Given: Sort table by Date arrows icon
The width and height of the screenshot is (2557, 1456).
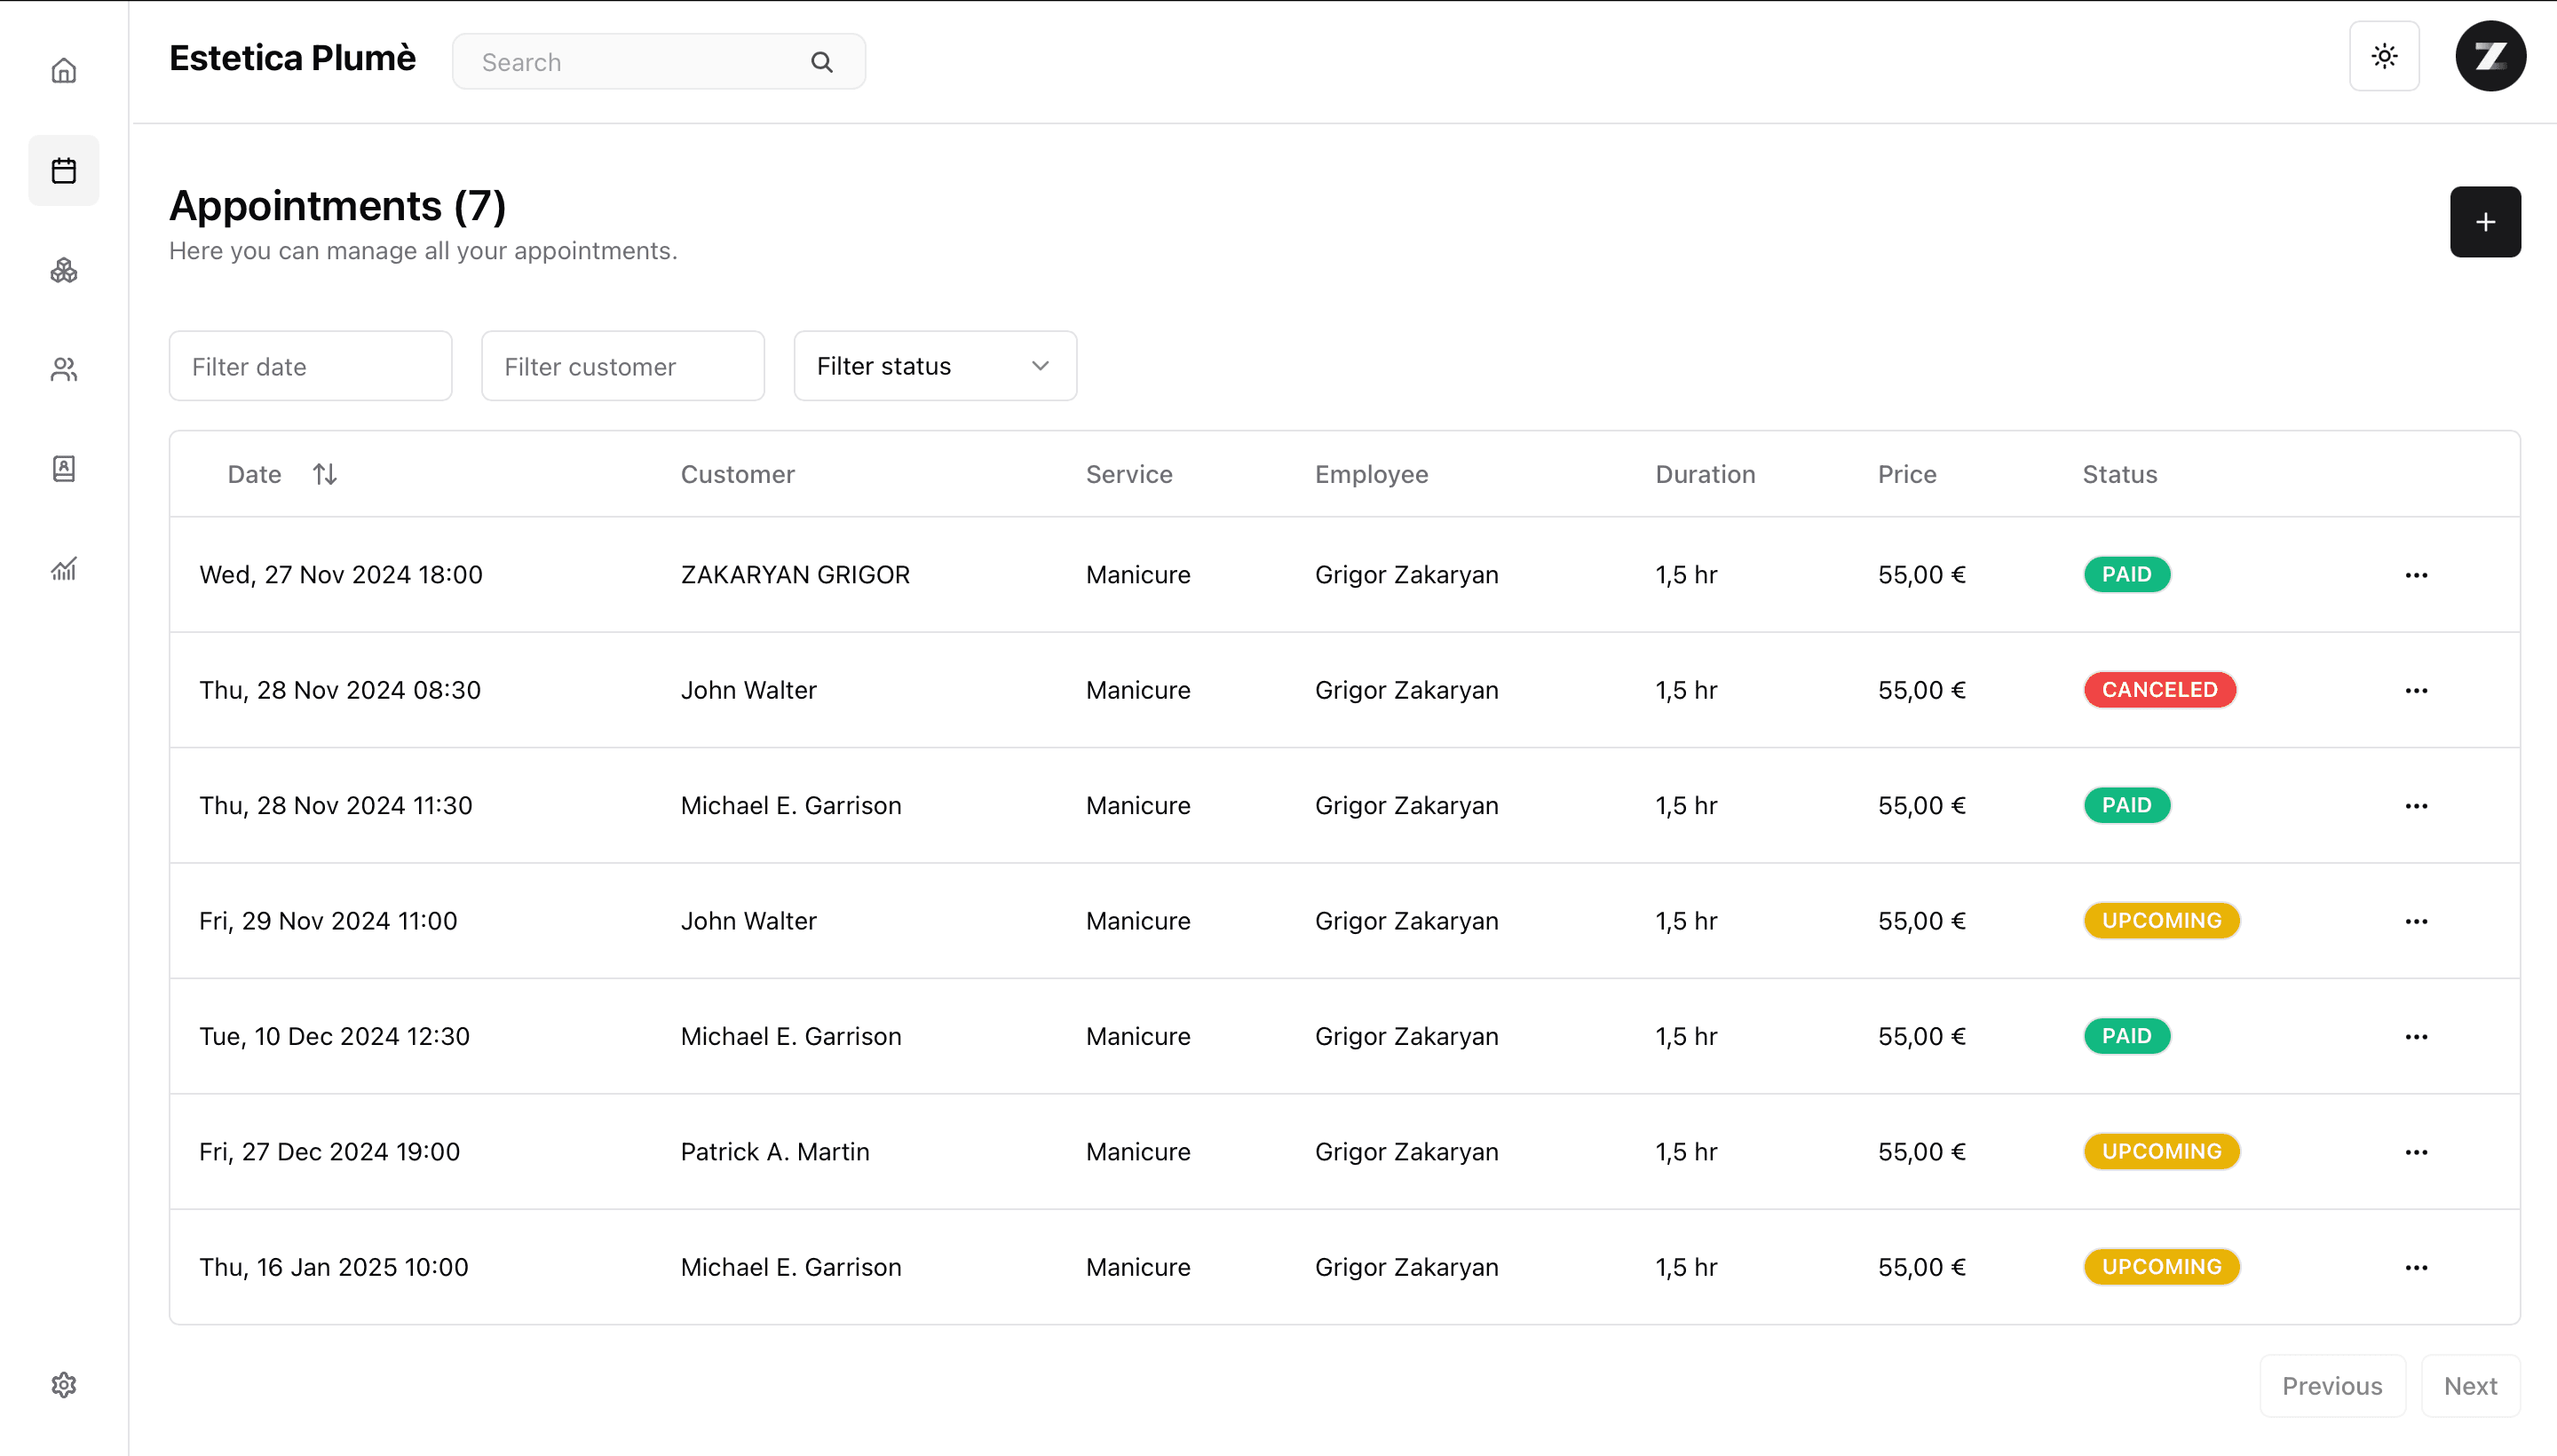Looking at the screenshot, I should (325, 474).
